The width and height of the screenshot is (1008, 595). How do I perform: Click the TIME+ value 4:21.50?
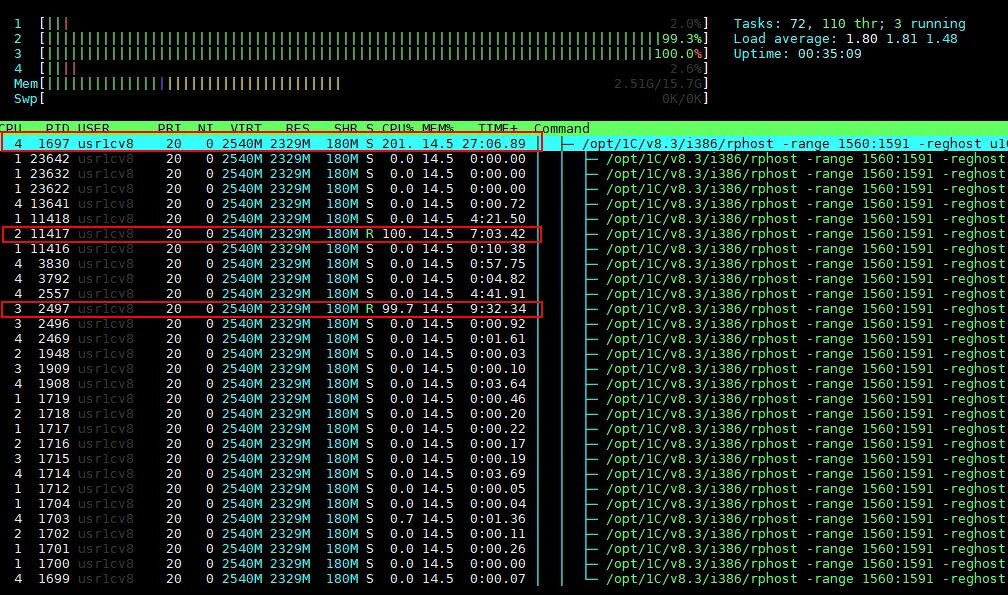pyautogui.click(x=498, y=218)
